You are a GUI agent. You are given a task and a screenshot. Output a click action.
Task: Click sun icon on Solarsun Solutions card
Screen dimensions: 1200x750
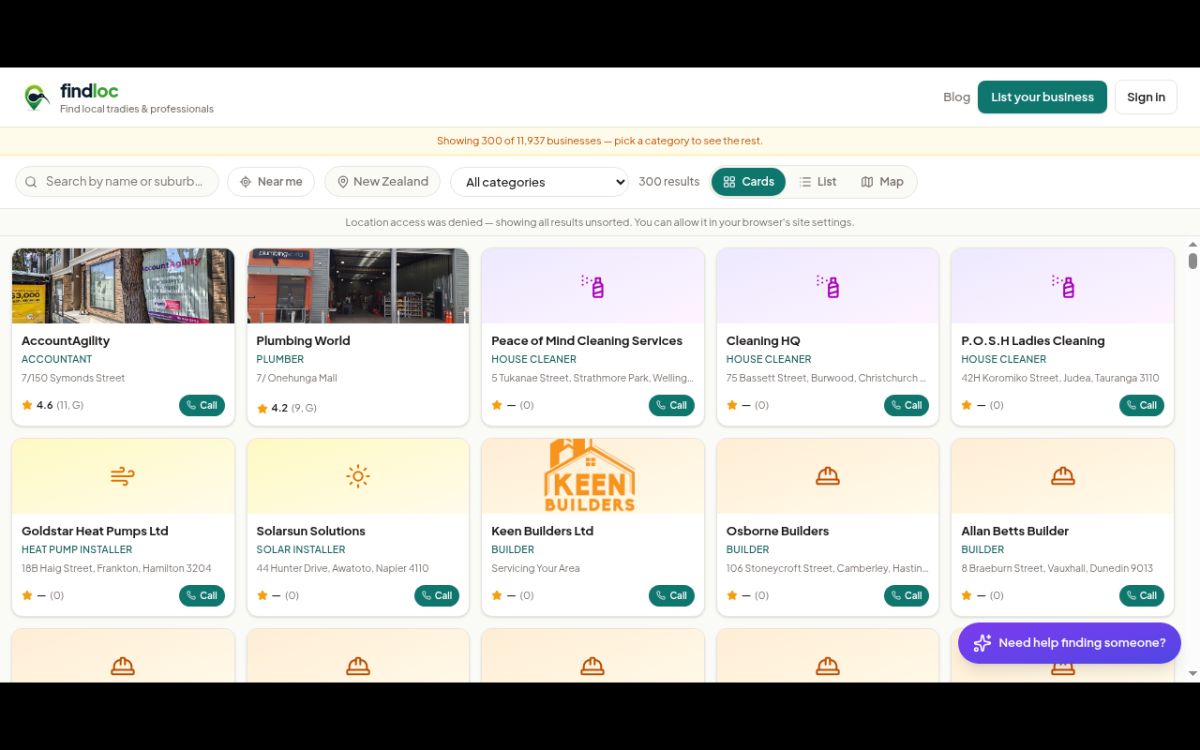coord(358,476)
